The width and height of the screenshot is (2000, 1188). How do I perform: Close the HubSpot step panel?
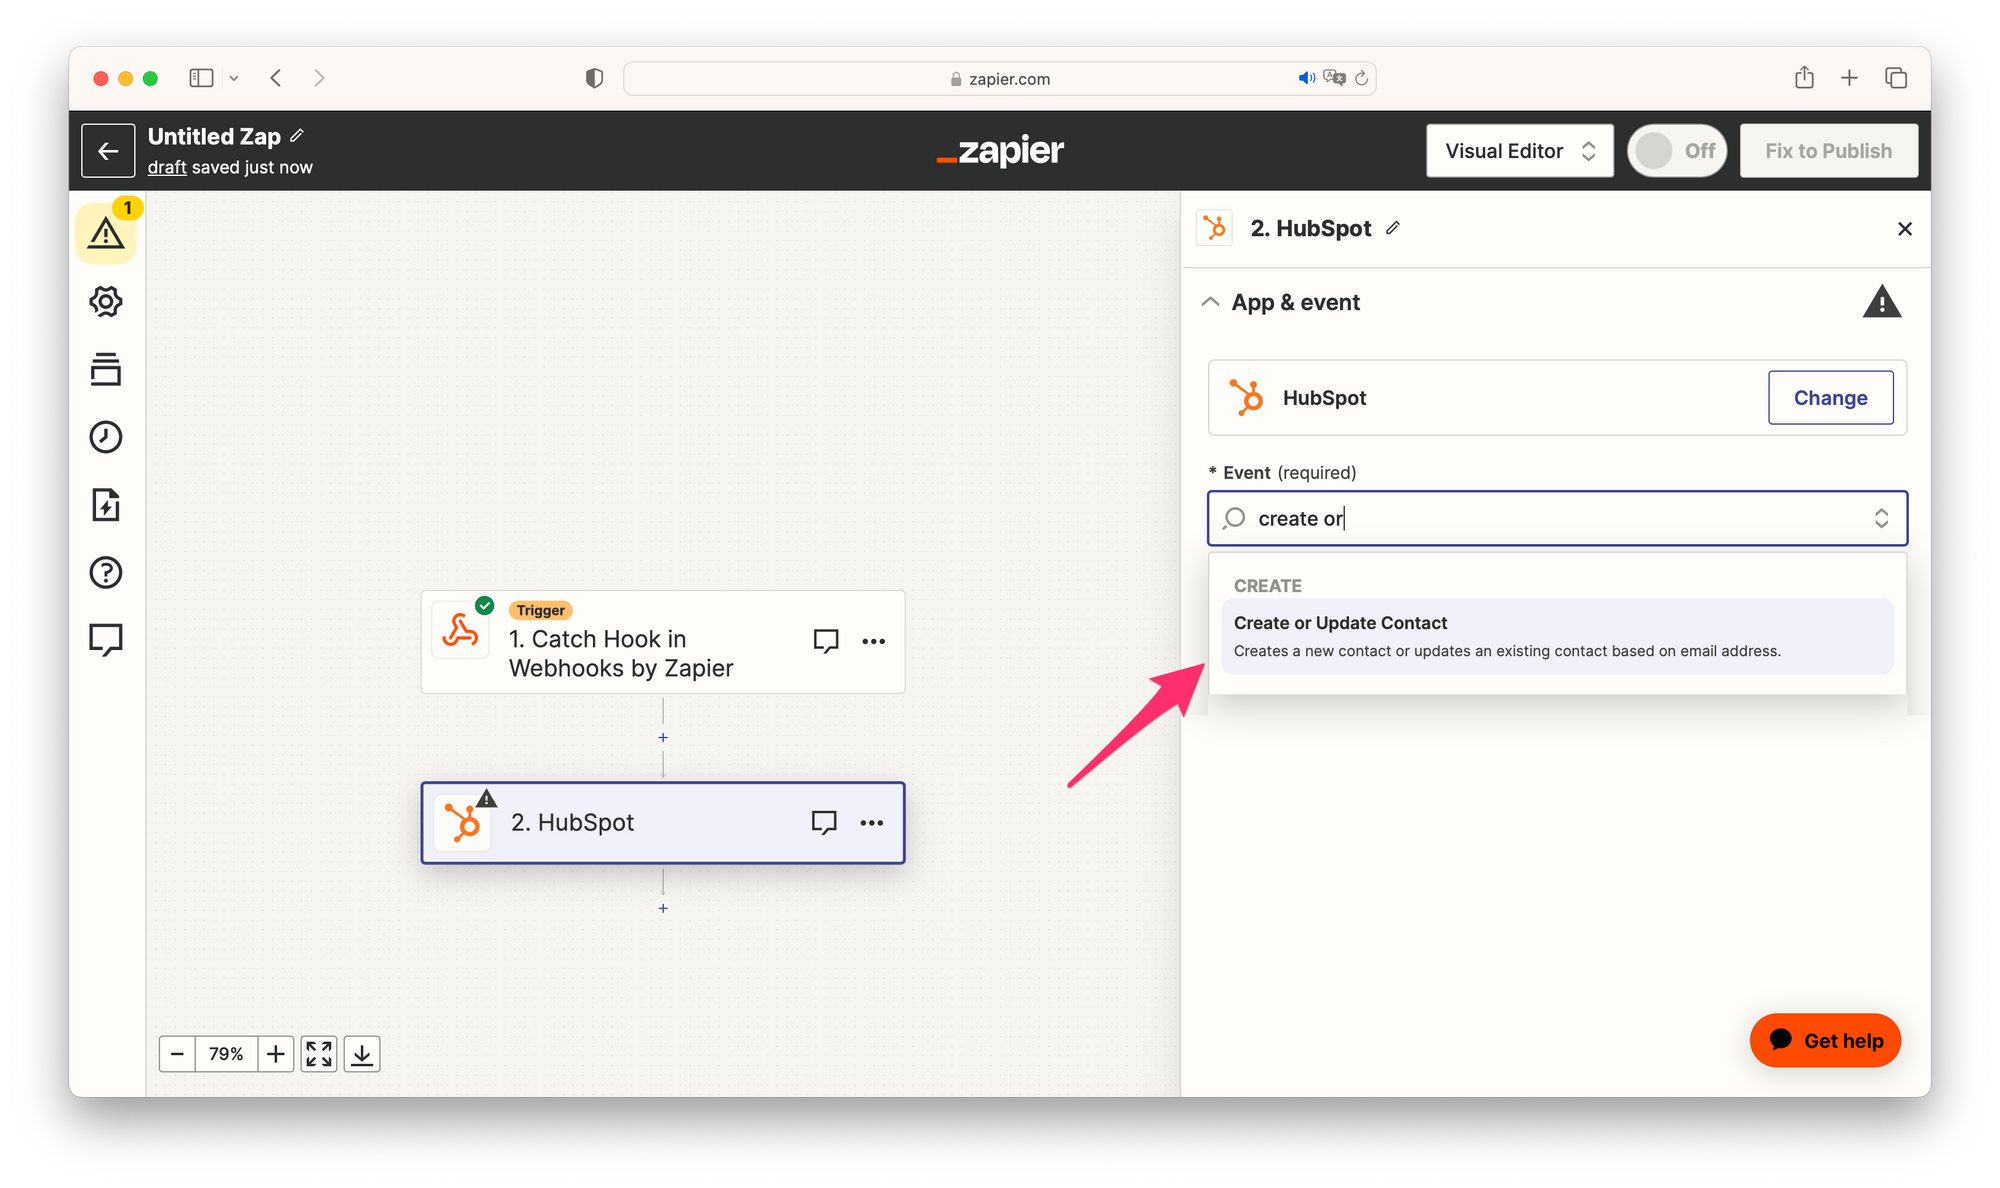click(x=1905, y=229)
